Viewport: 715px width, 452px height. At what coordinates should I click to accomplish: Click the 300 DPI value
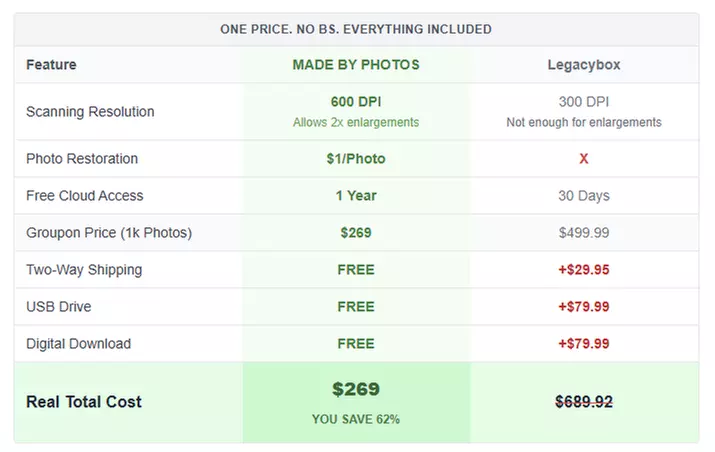(x=584, y=102)
